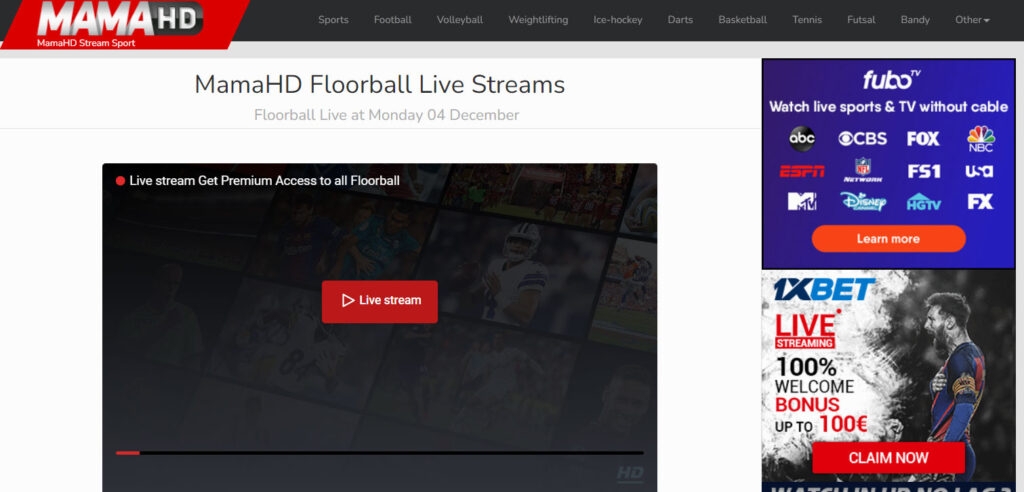Click the CLAIM NOW button

coord(888,457)
